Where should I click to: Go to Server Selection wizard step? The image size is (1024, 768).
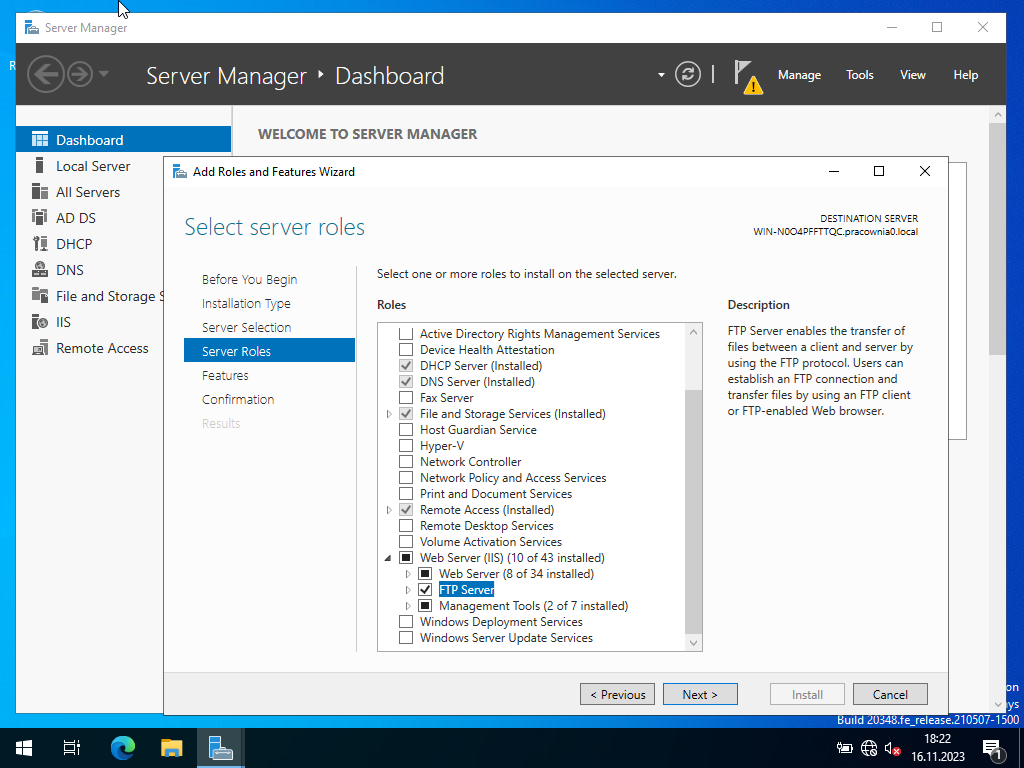246,327
